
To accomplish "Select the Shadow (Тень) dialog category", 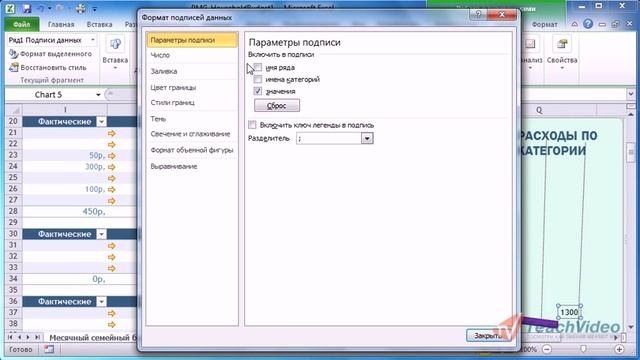I will pyautogui.click(x=192, y=119).
